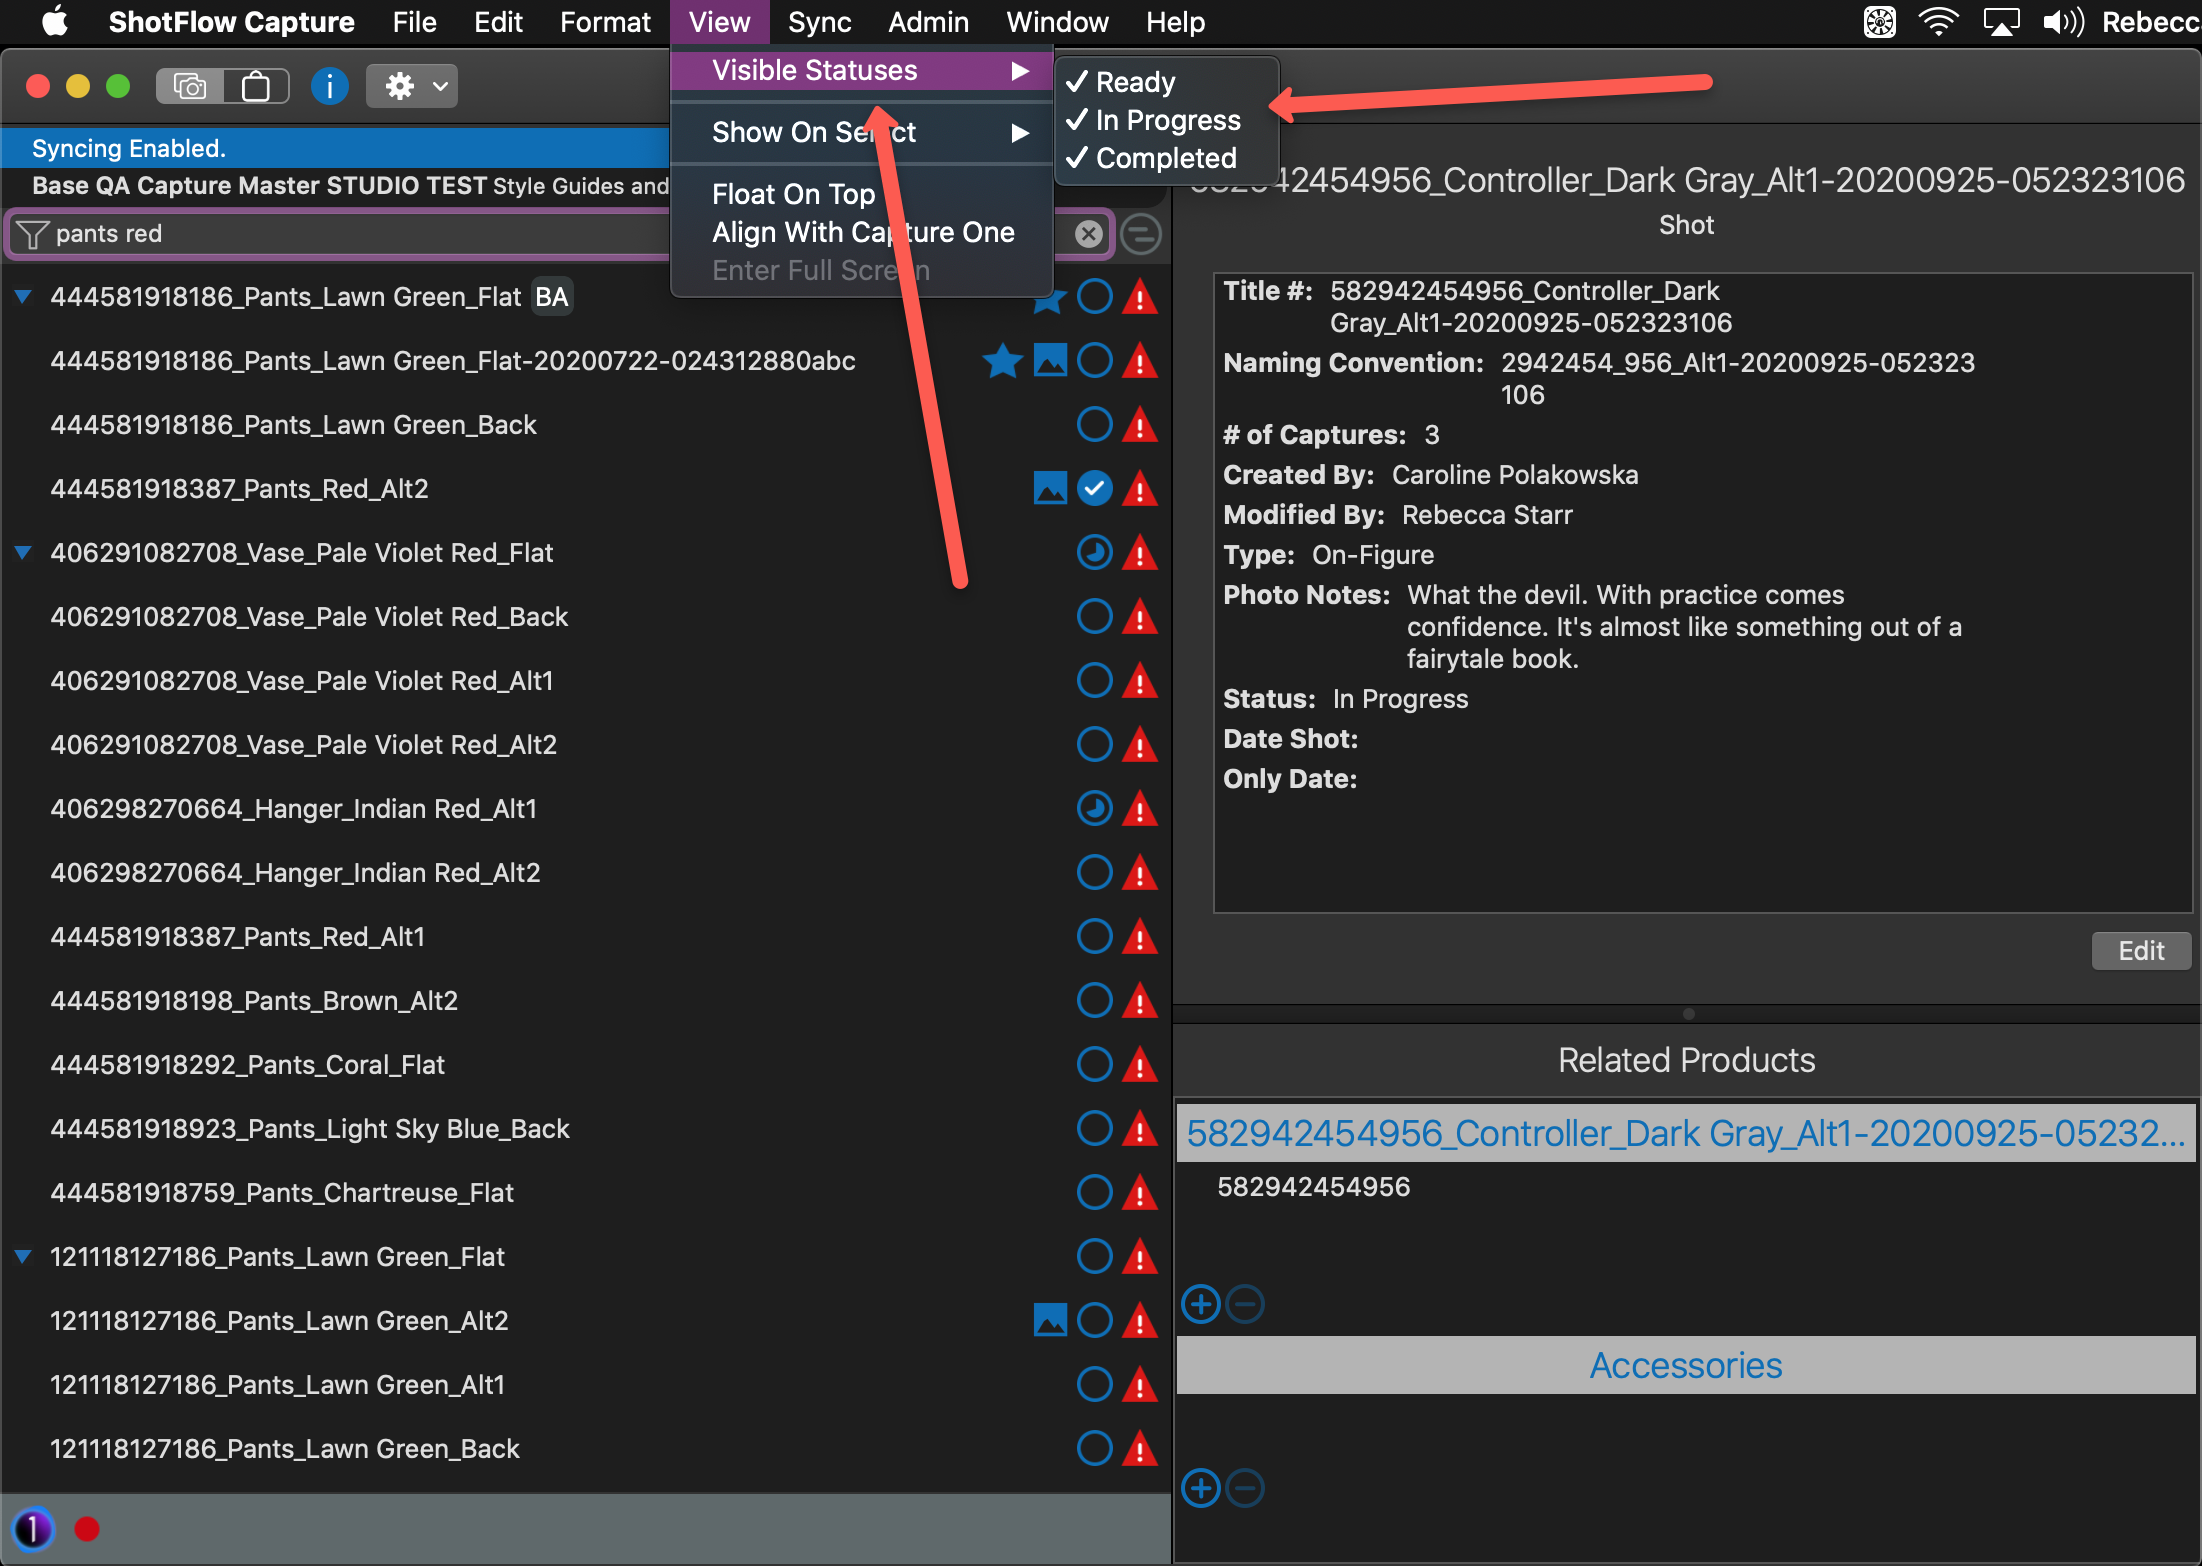Click warning triangle on Pants_Coral_Flat row
This screenshot has height=1566, width=2202.
pyautogui.click(x=1139, y=1065)
